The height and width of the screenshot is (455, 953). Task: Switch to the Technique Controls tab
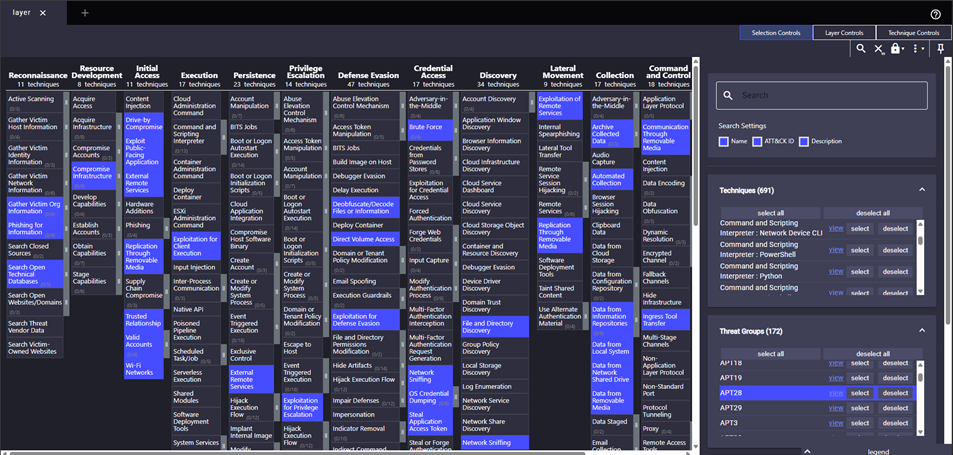point(913,33)
